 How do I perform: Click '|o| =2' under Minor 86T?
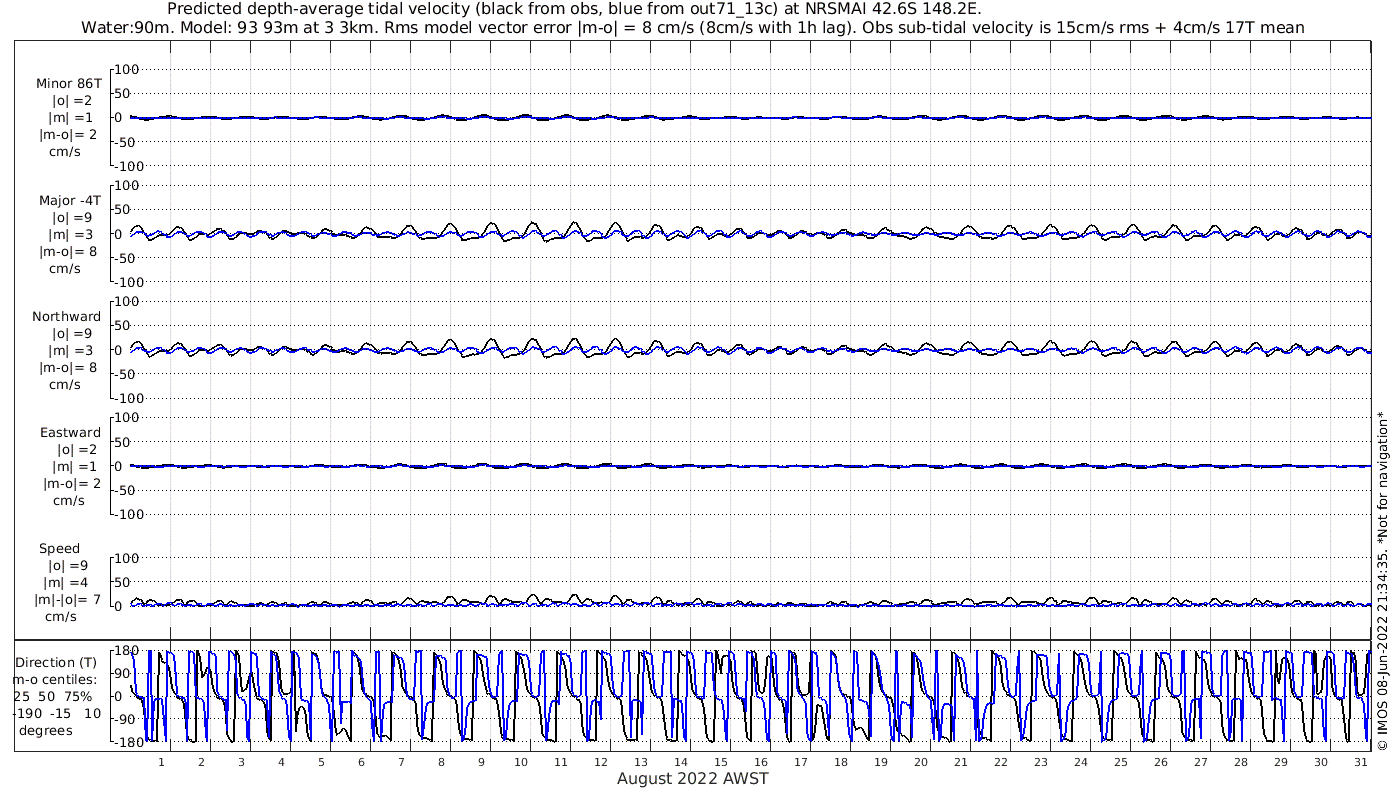pyautogui.click(x=72, y=101)
